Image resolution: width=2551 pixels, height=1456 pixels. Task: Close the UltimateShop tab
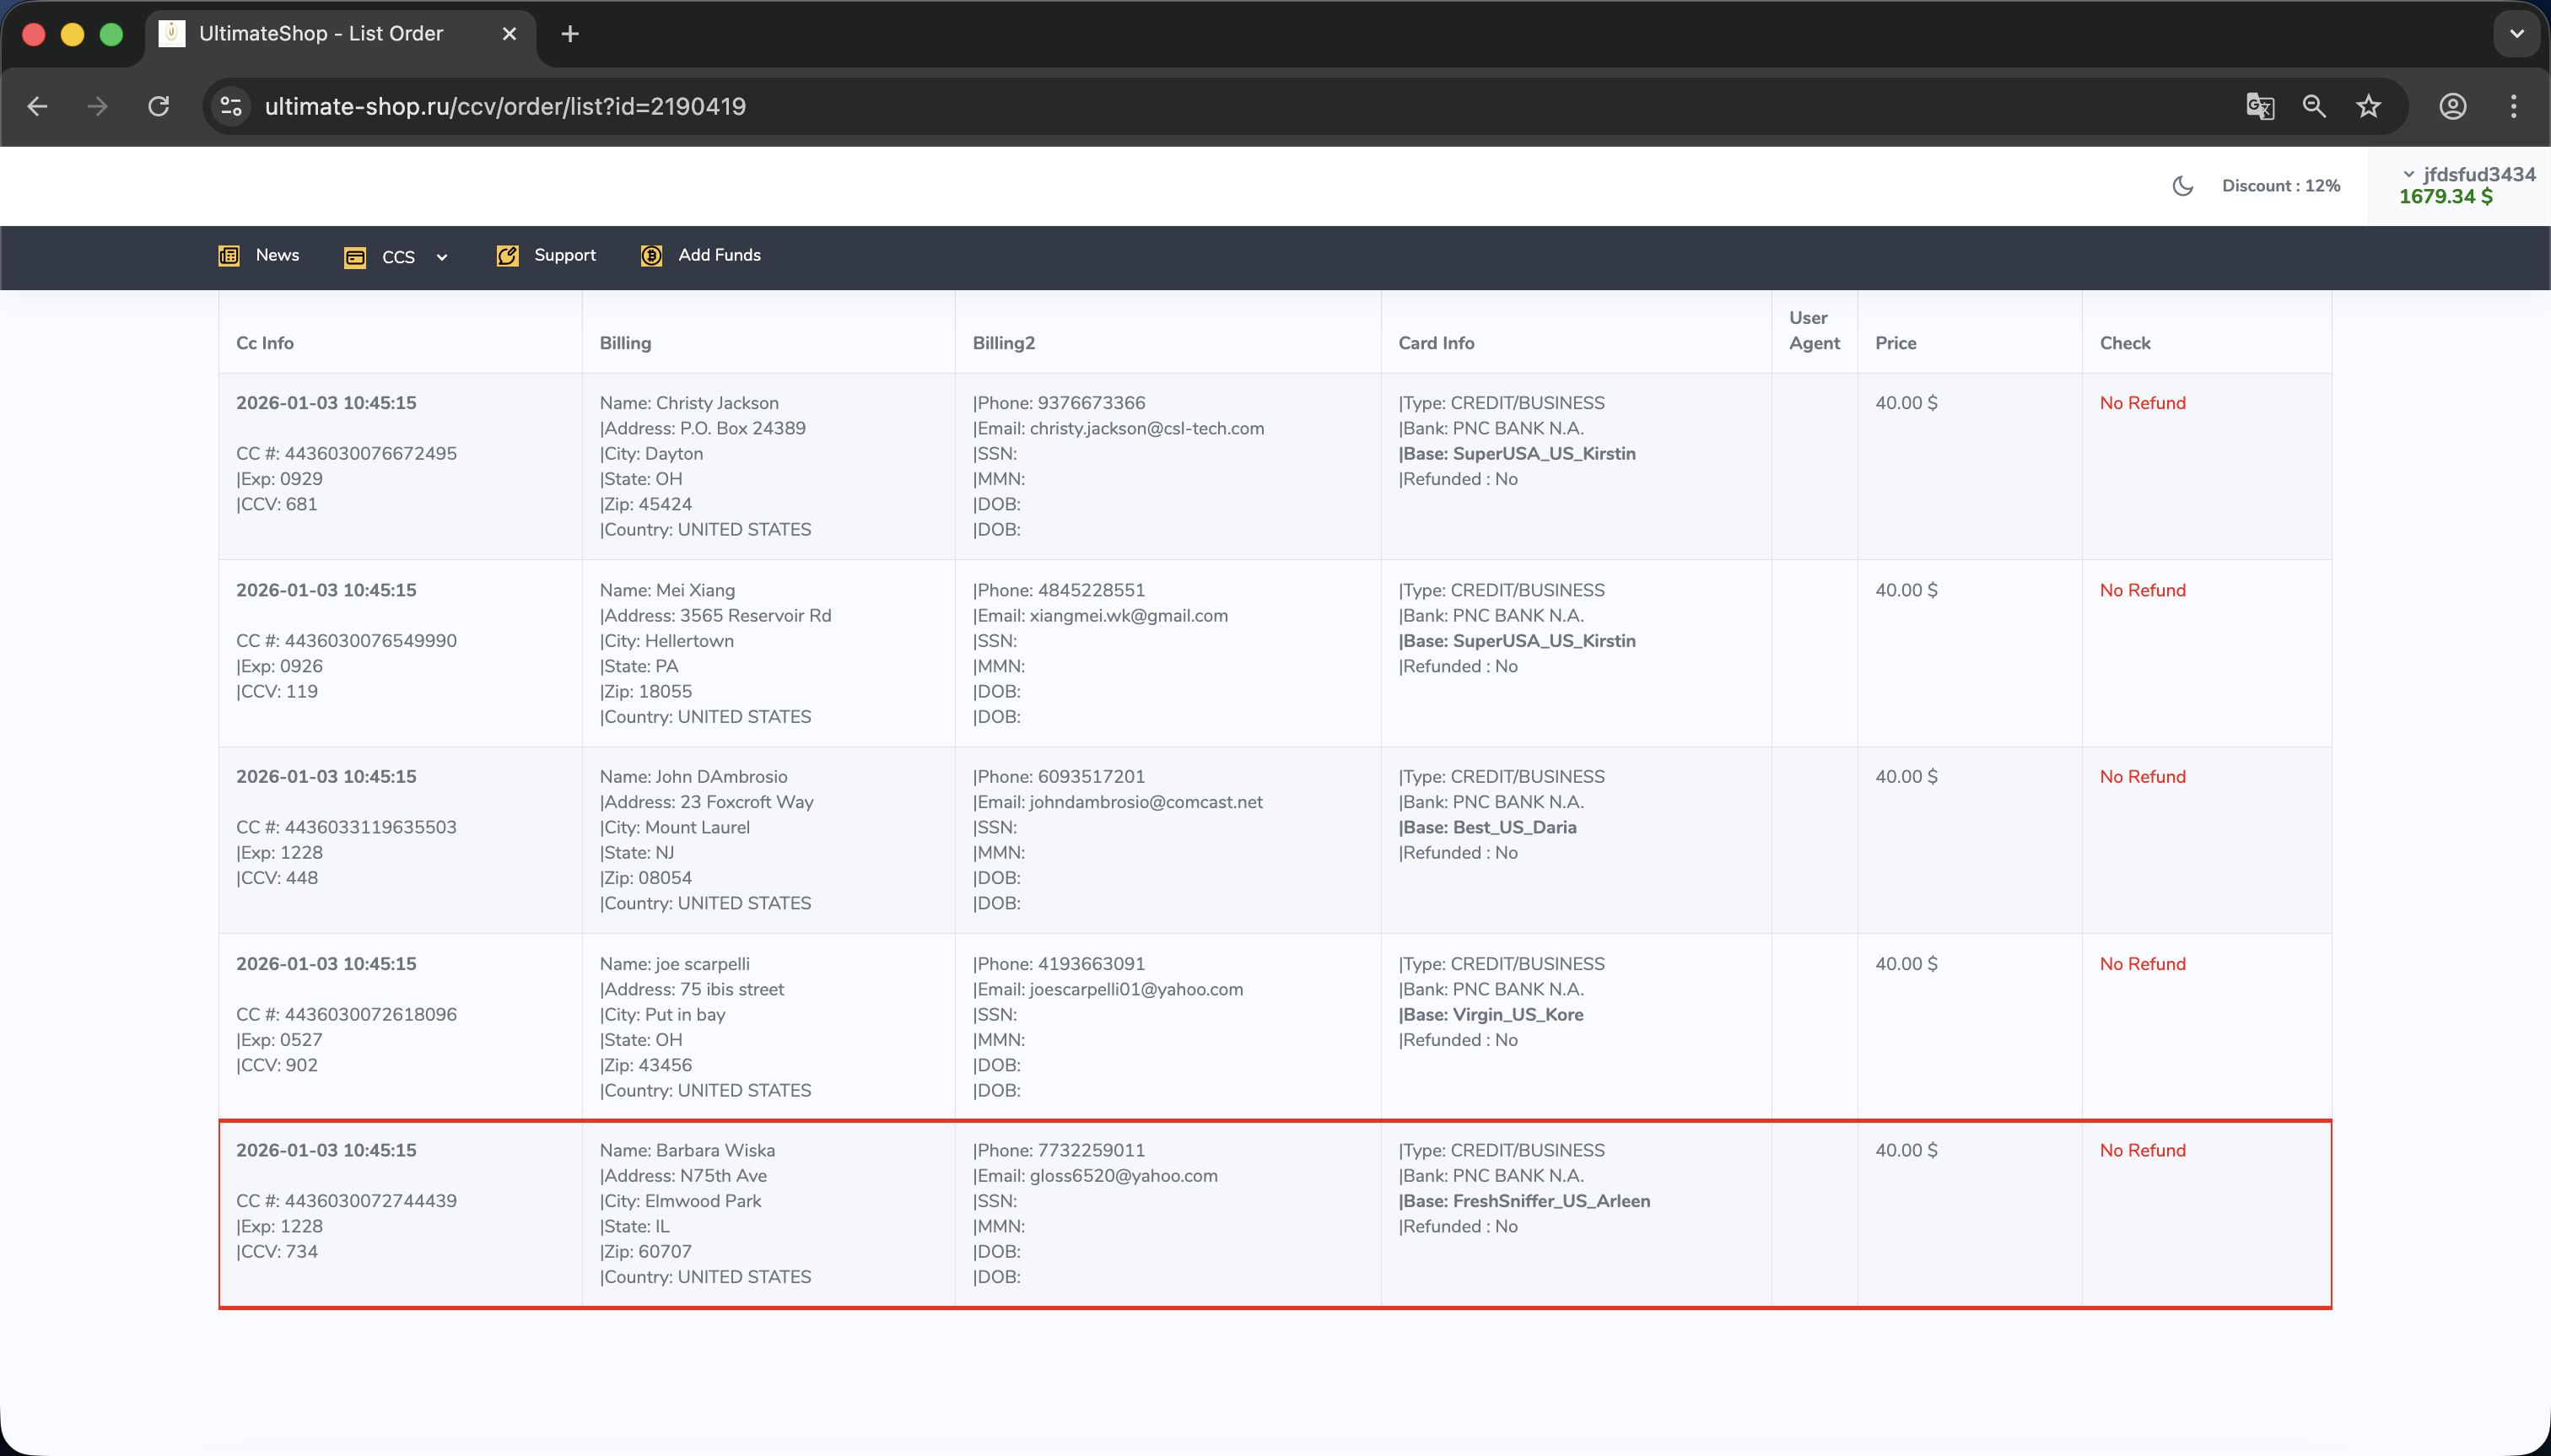(509, 34)
